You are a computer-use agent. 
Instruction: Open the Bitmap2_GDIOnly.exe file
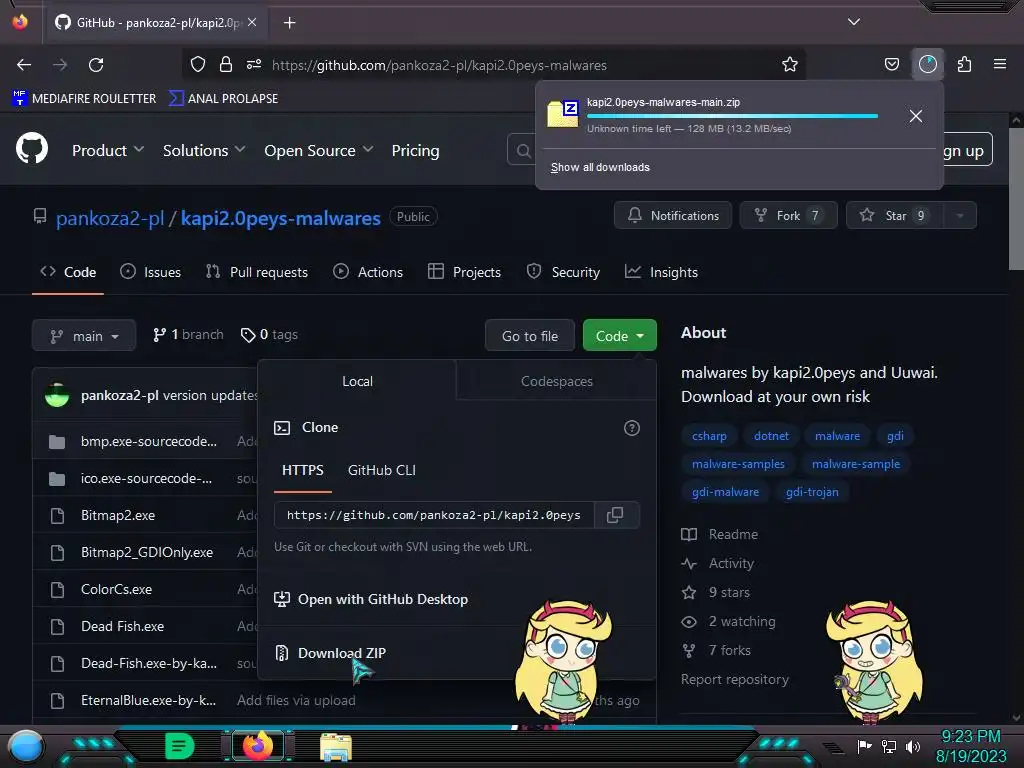146,552
